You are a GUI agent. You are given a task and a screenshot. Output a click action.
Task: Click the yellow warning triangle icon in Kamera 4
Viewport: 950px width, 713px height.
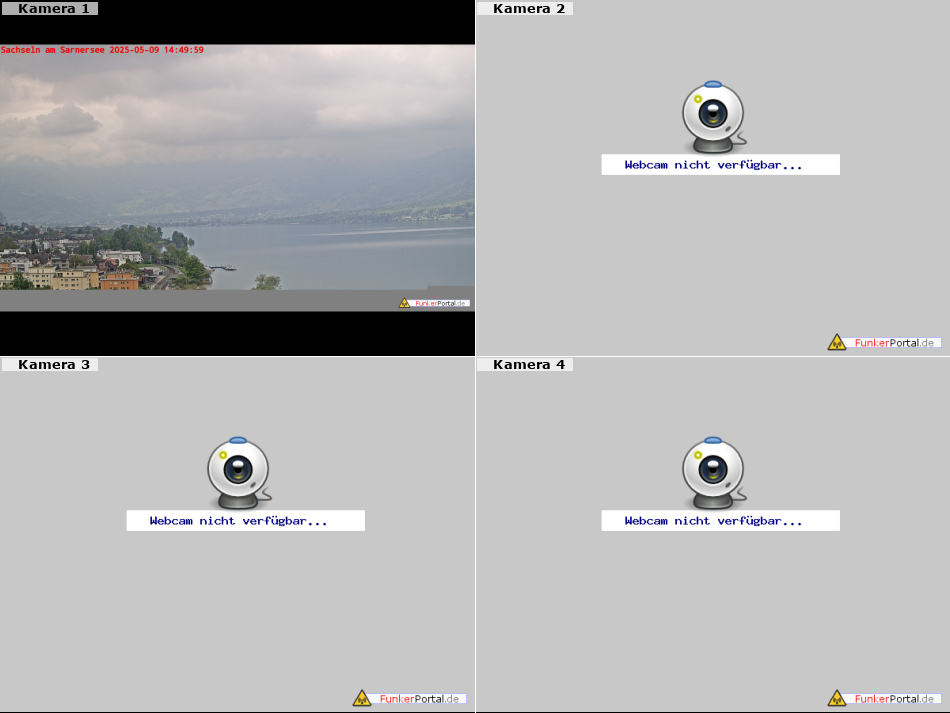pos(837,698)
